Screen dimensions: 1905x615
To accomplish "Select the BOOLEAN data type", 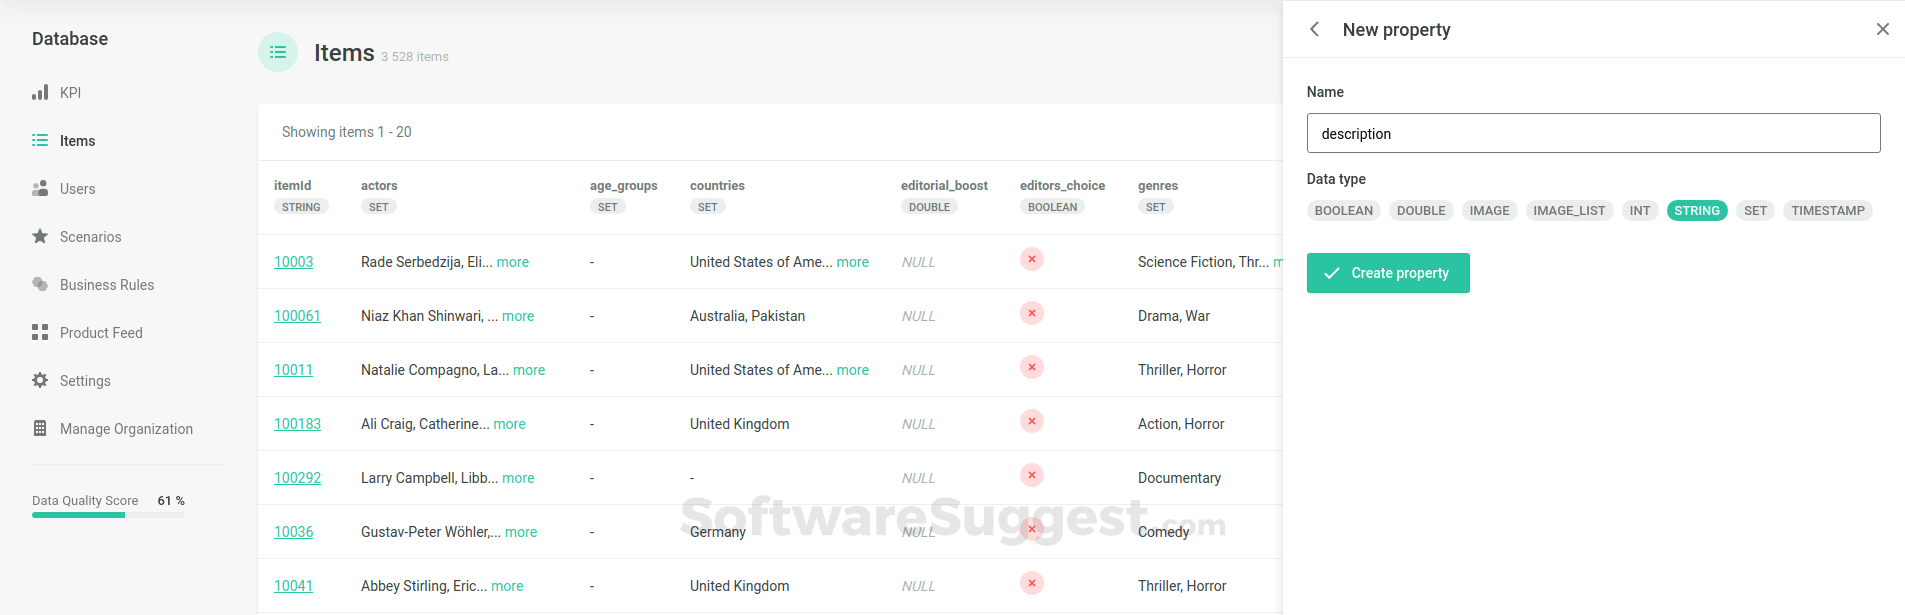I will click(1343, 211).
